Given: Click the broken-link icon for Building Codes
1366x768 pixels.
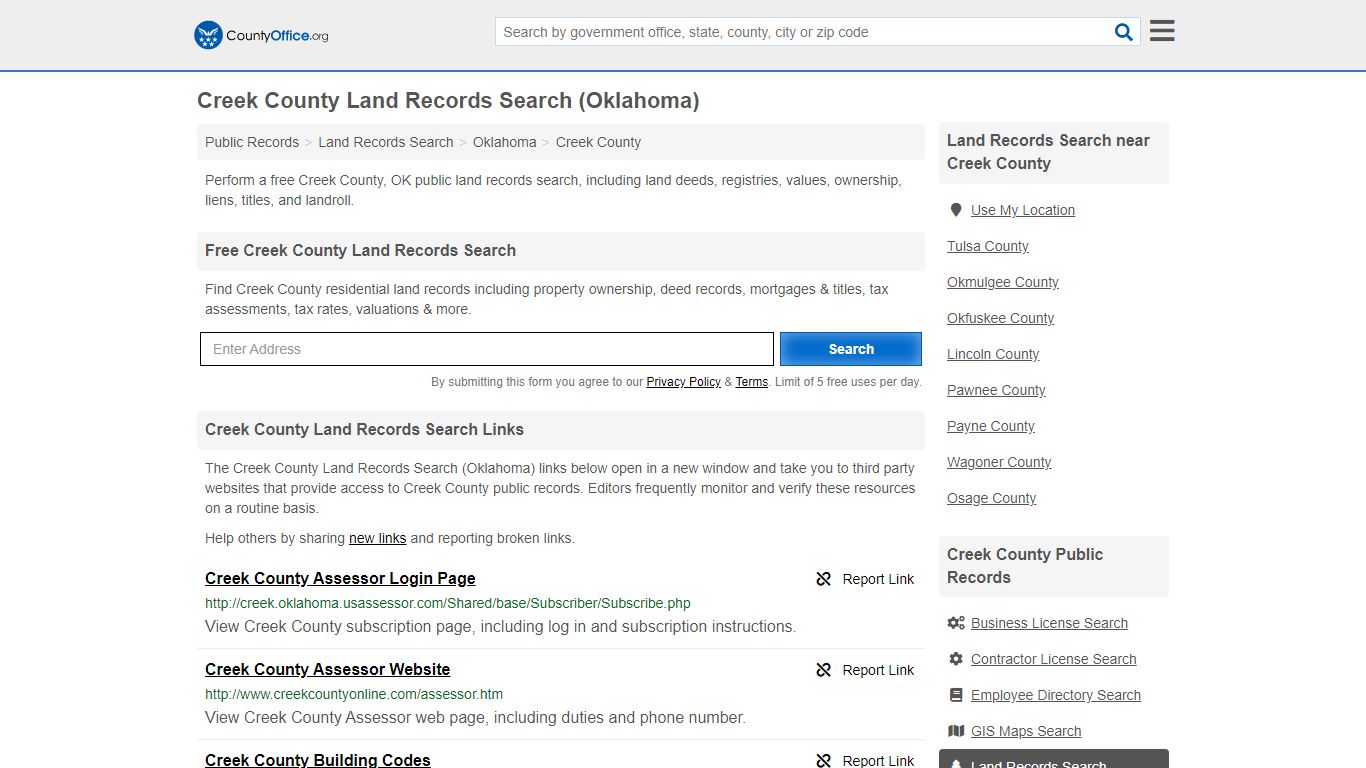Looking at the screenshot, I should pos(823,760).
